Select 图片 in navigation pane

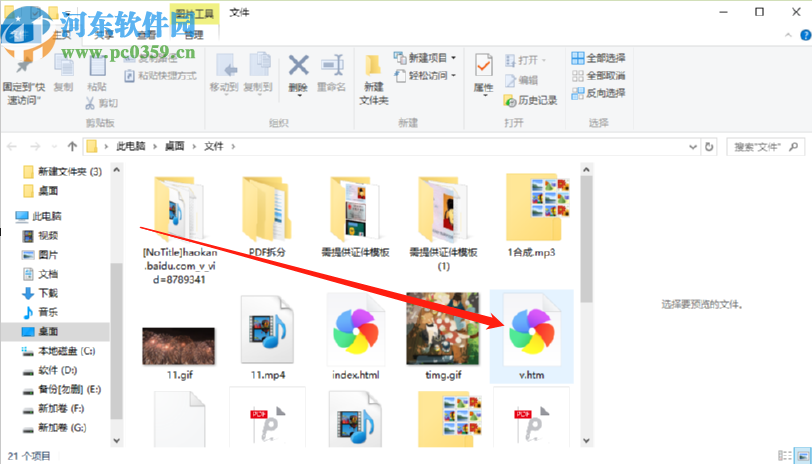(40, 255)
